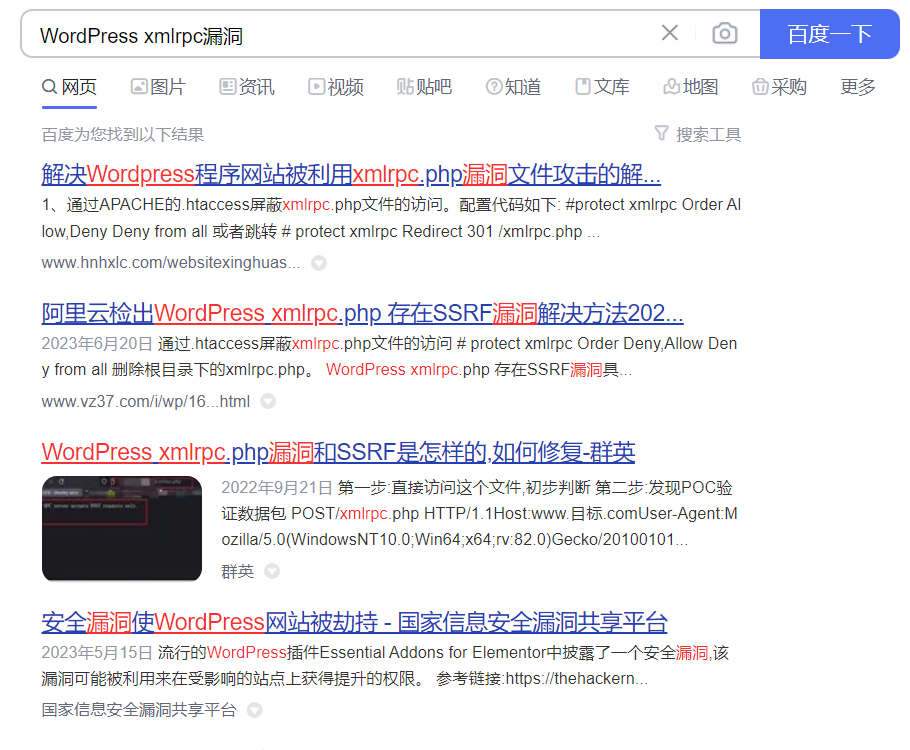Open the www.hnhxlc.com source URL
The image size is (910, 750).
coord(171,263)
